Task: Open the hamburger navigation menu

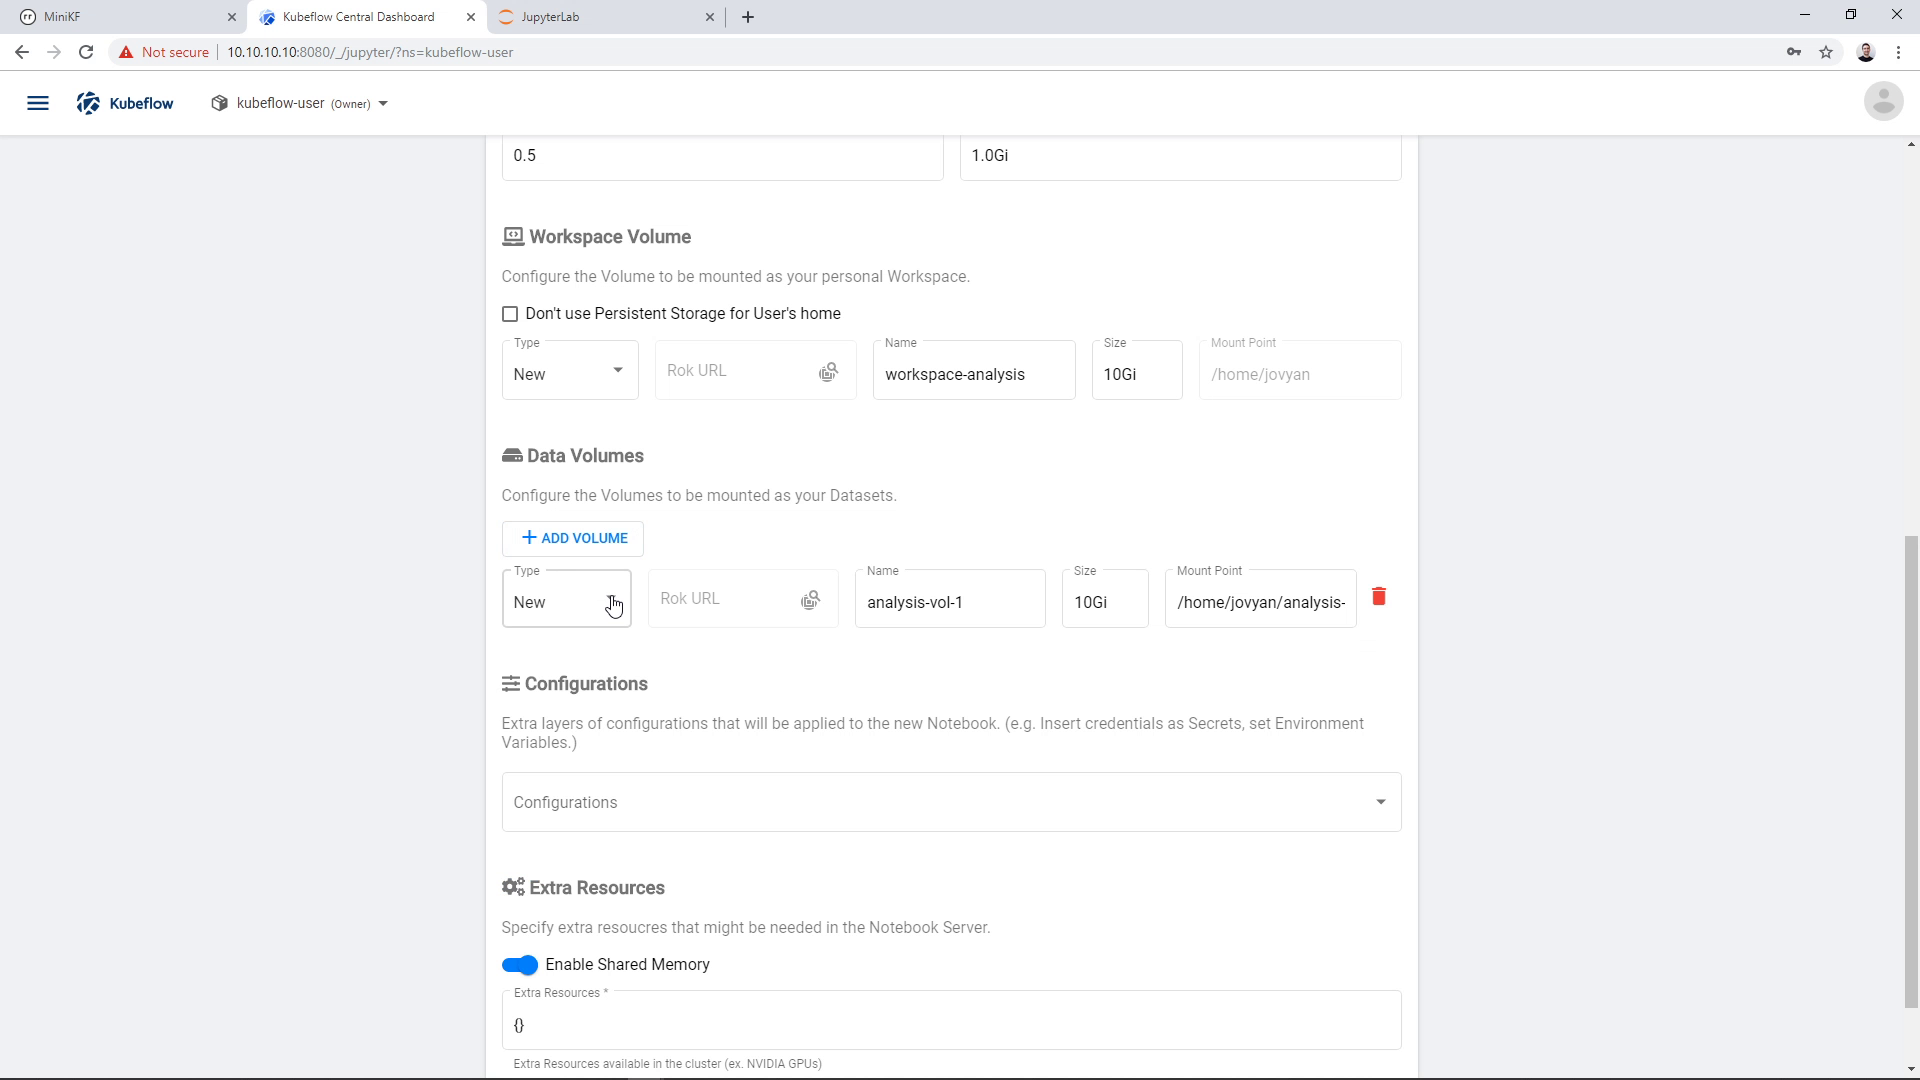Action: coord(38,103)
